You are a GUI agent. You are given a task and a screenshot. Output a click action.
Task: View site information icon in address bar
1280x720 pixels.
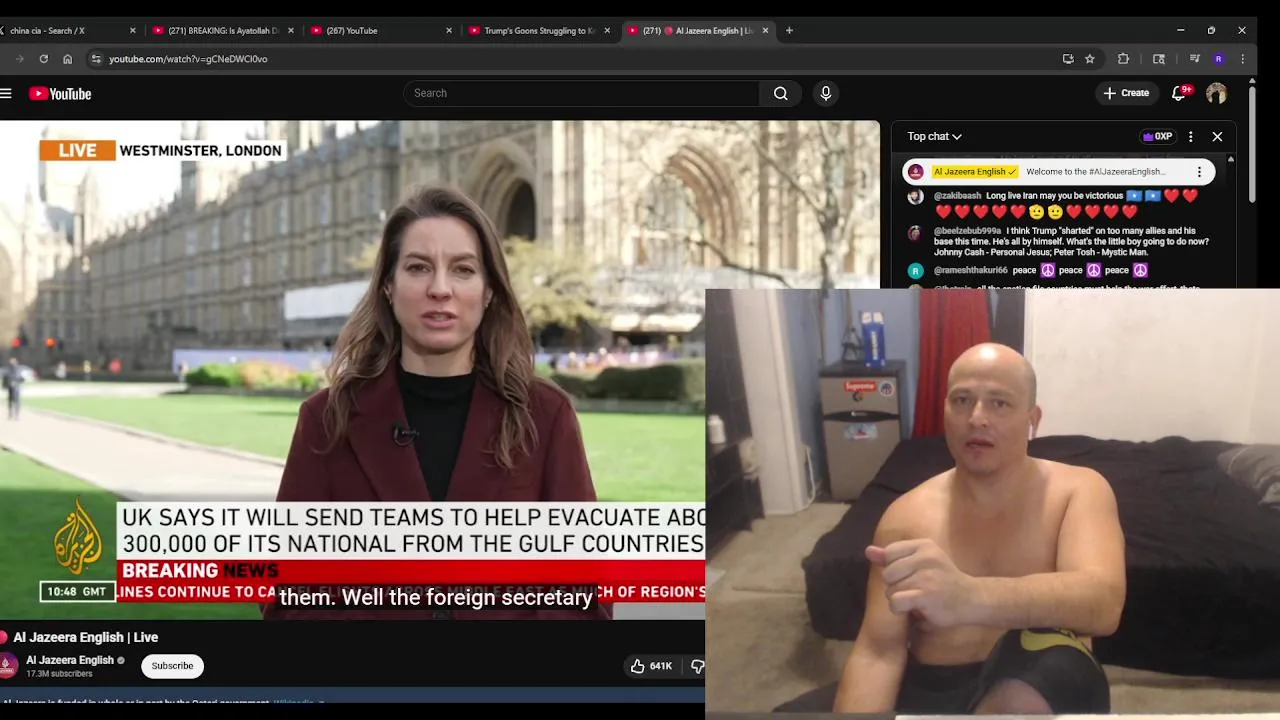(x=96, y=59)
